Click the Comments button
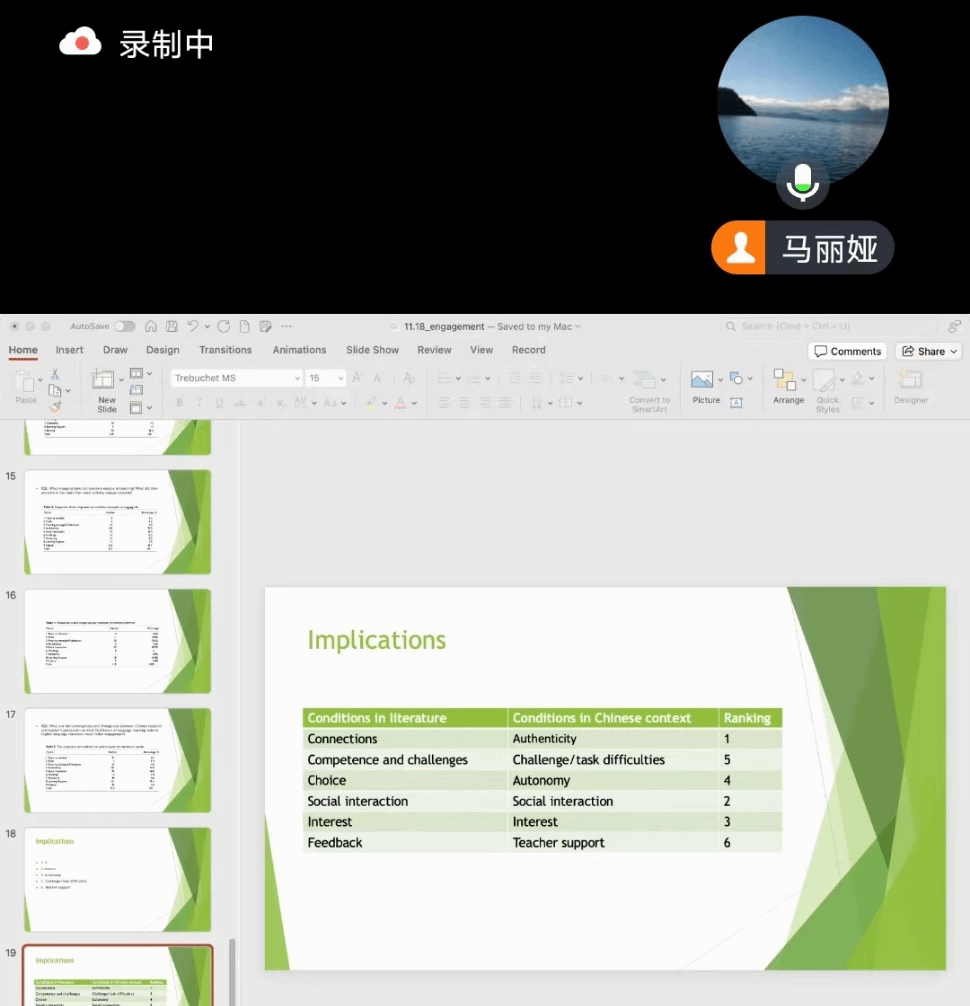The height and width of the screenshot is (1006, 970). [x=848, y=351]
